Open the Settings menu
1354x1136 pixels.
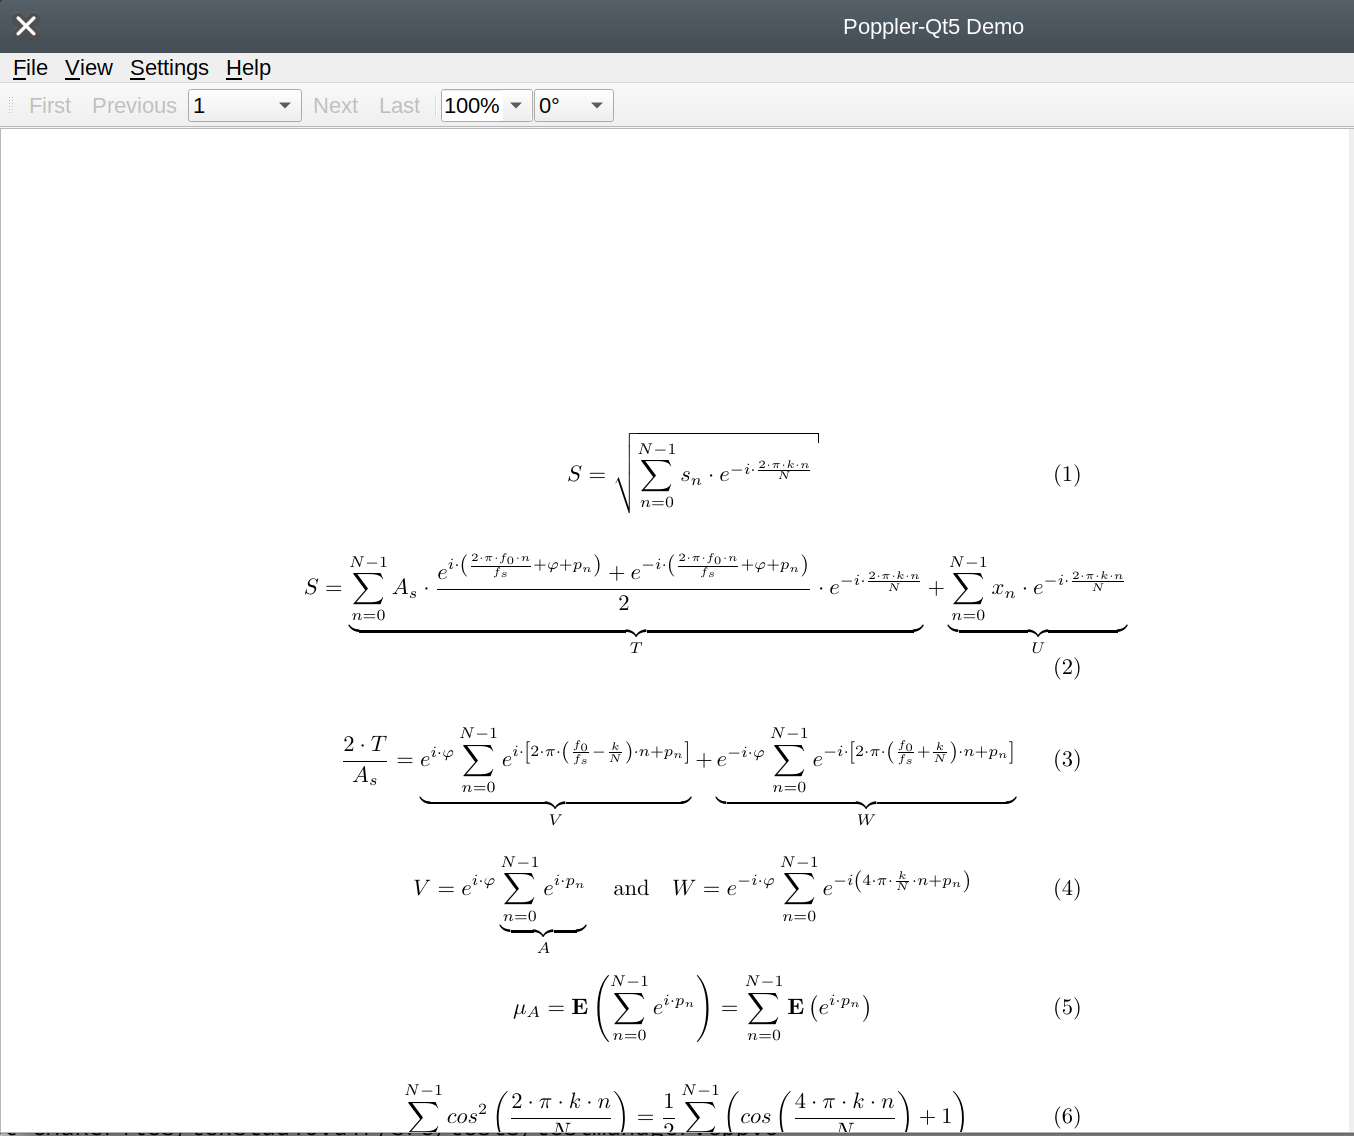(x=168, y=68)
